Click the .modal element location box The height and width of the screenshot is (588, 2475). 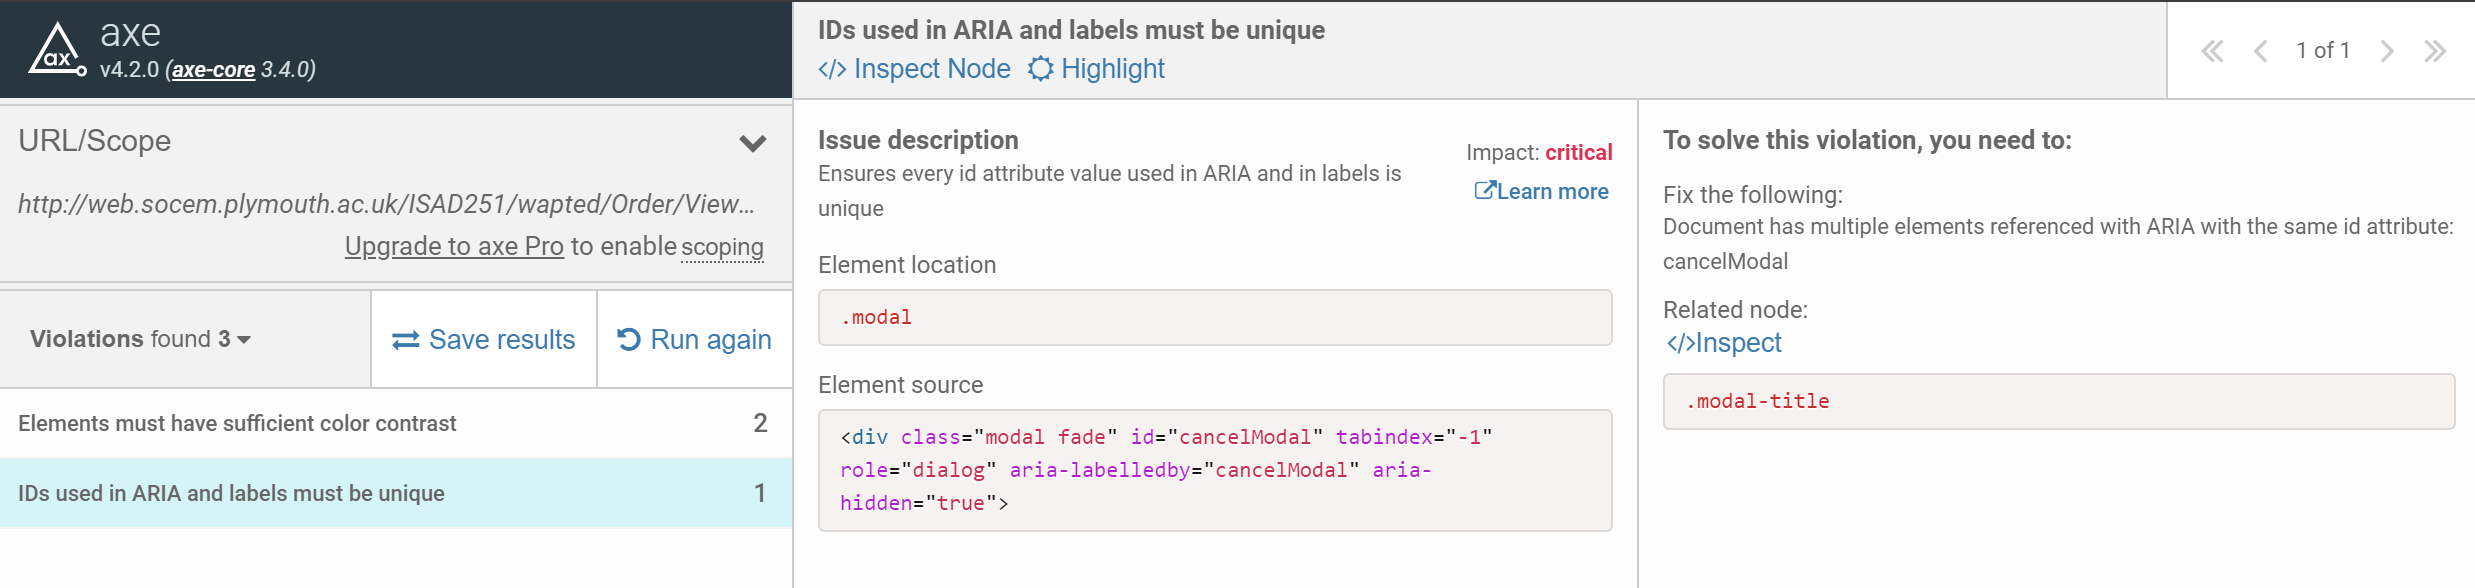1214,318
